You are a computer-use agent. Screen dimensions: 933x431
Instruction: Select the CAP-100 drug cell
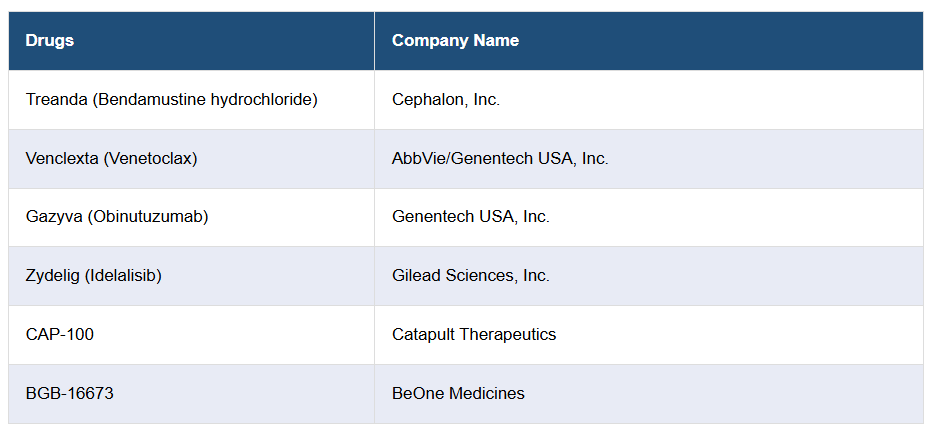point(60,335)
